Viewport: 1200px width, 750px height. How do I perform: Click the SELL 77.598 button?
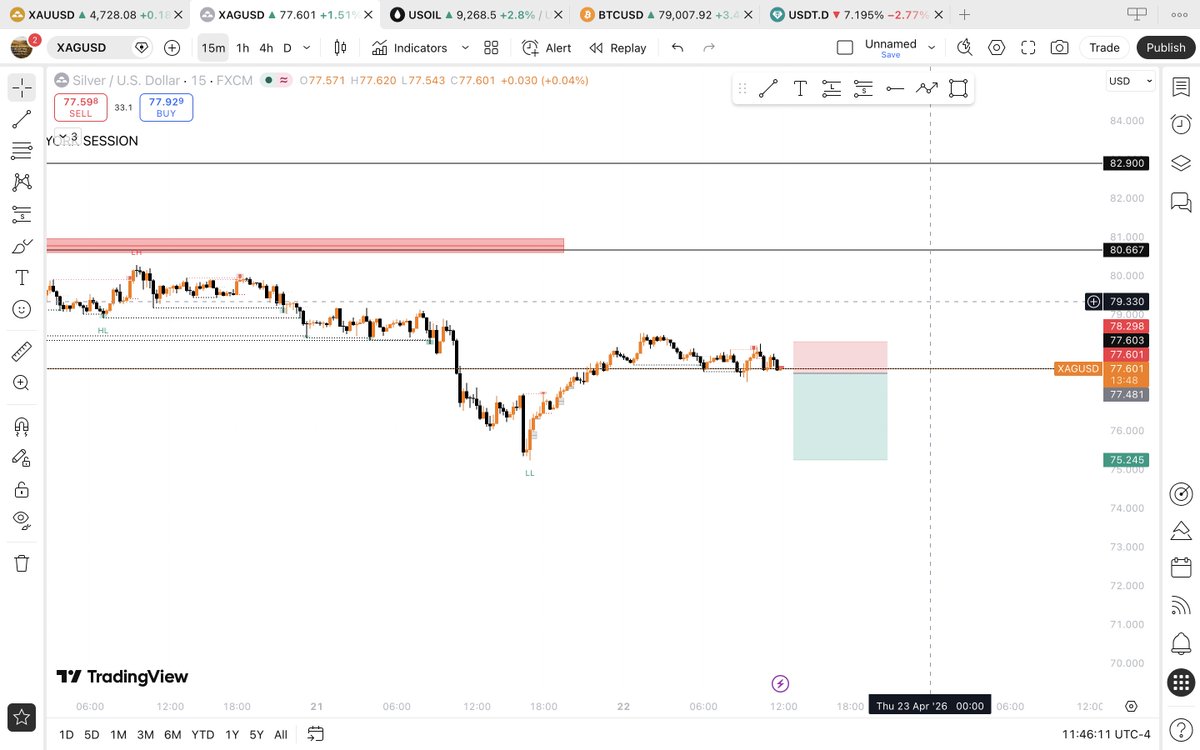pos(81,107)
